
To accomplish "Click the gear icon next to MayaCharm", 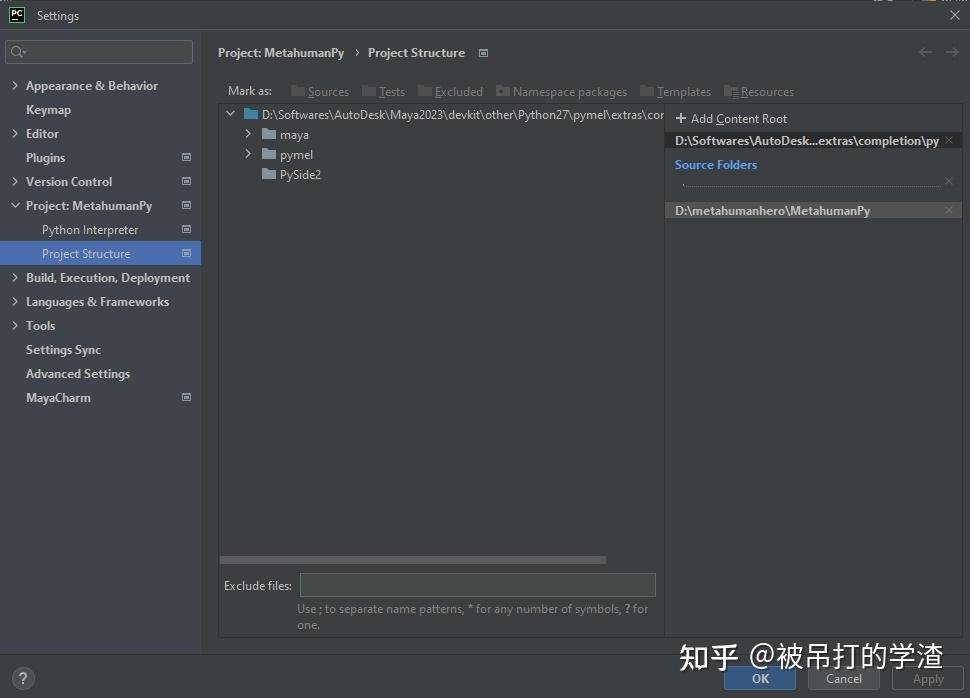I will pos(186,397).
